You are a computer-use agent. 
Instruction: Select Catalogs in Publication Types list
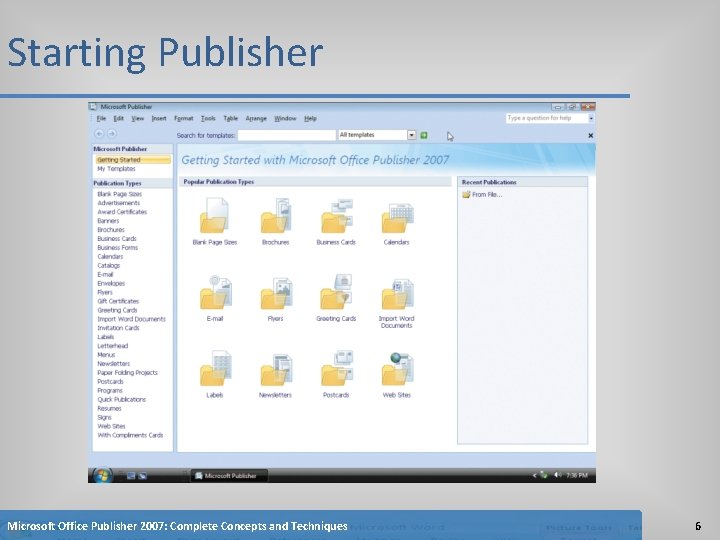coord(108,265)
